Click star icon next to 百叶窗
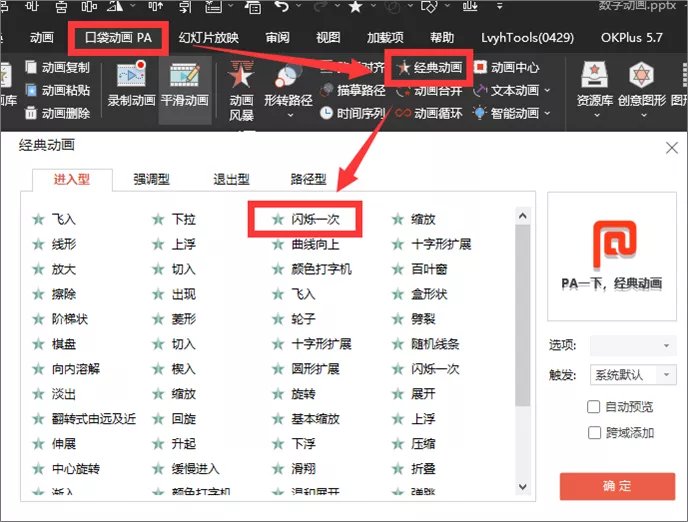This screenshot has height=522, width=688. [398, 269]
